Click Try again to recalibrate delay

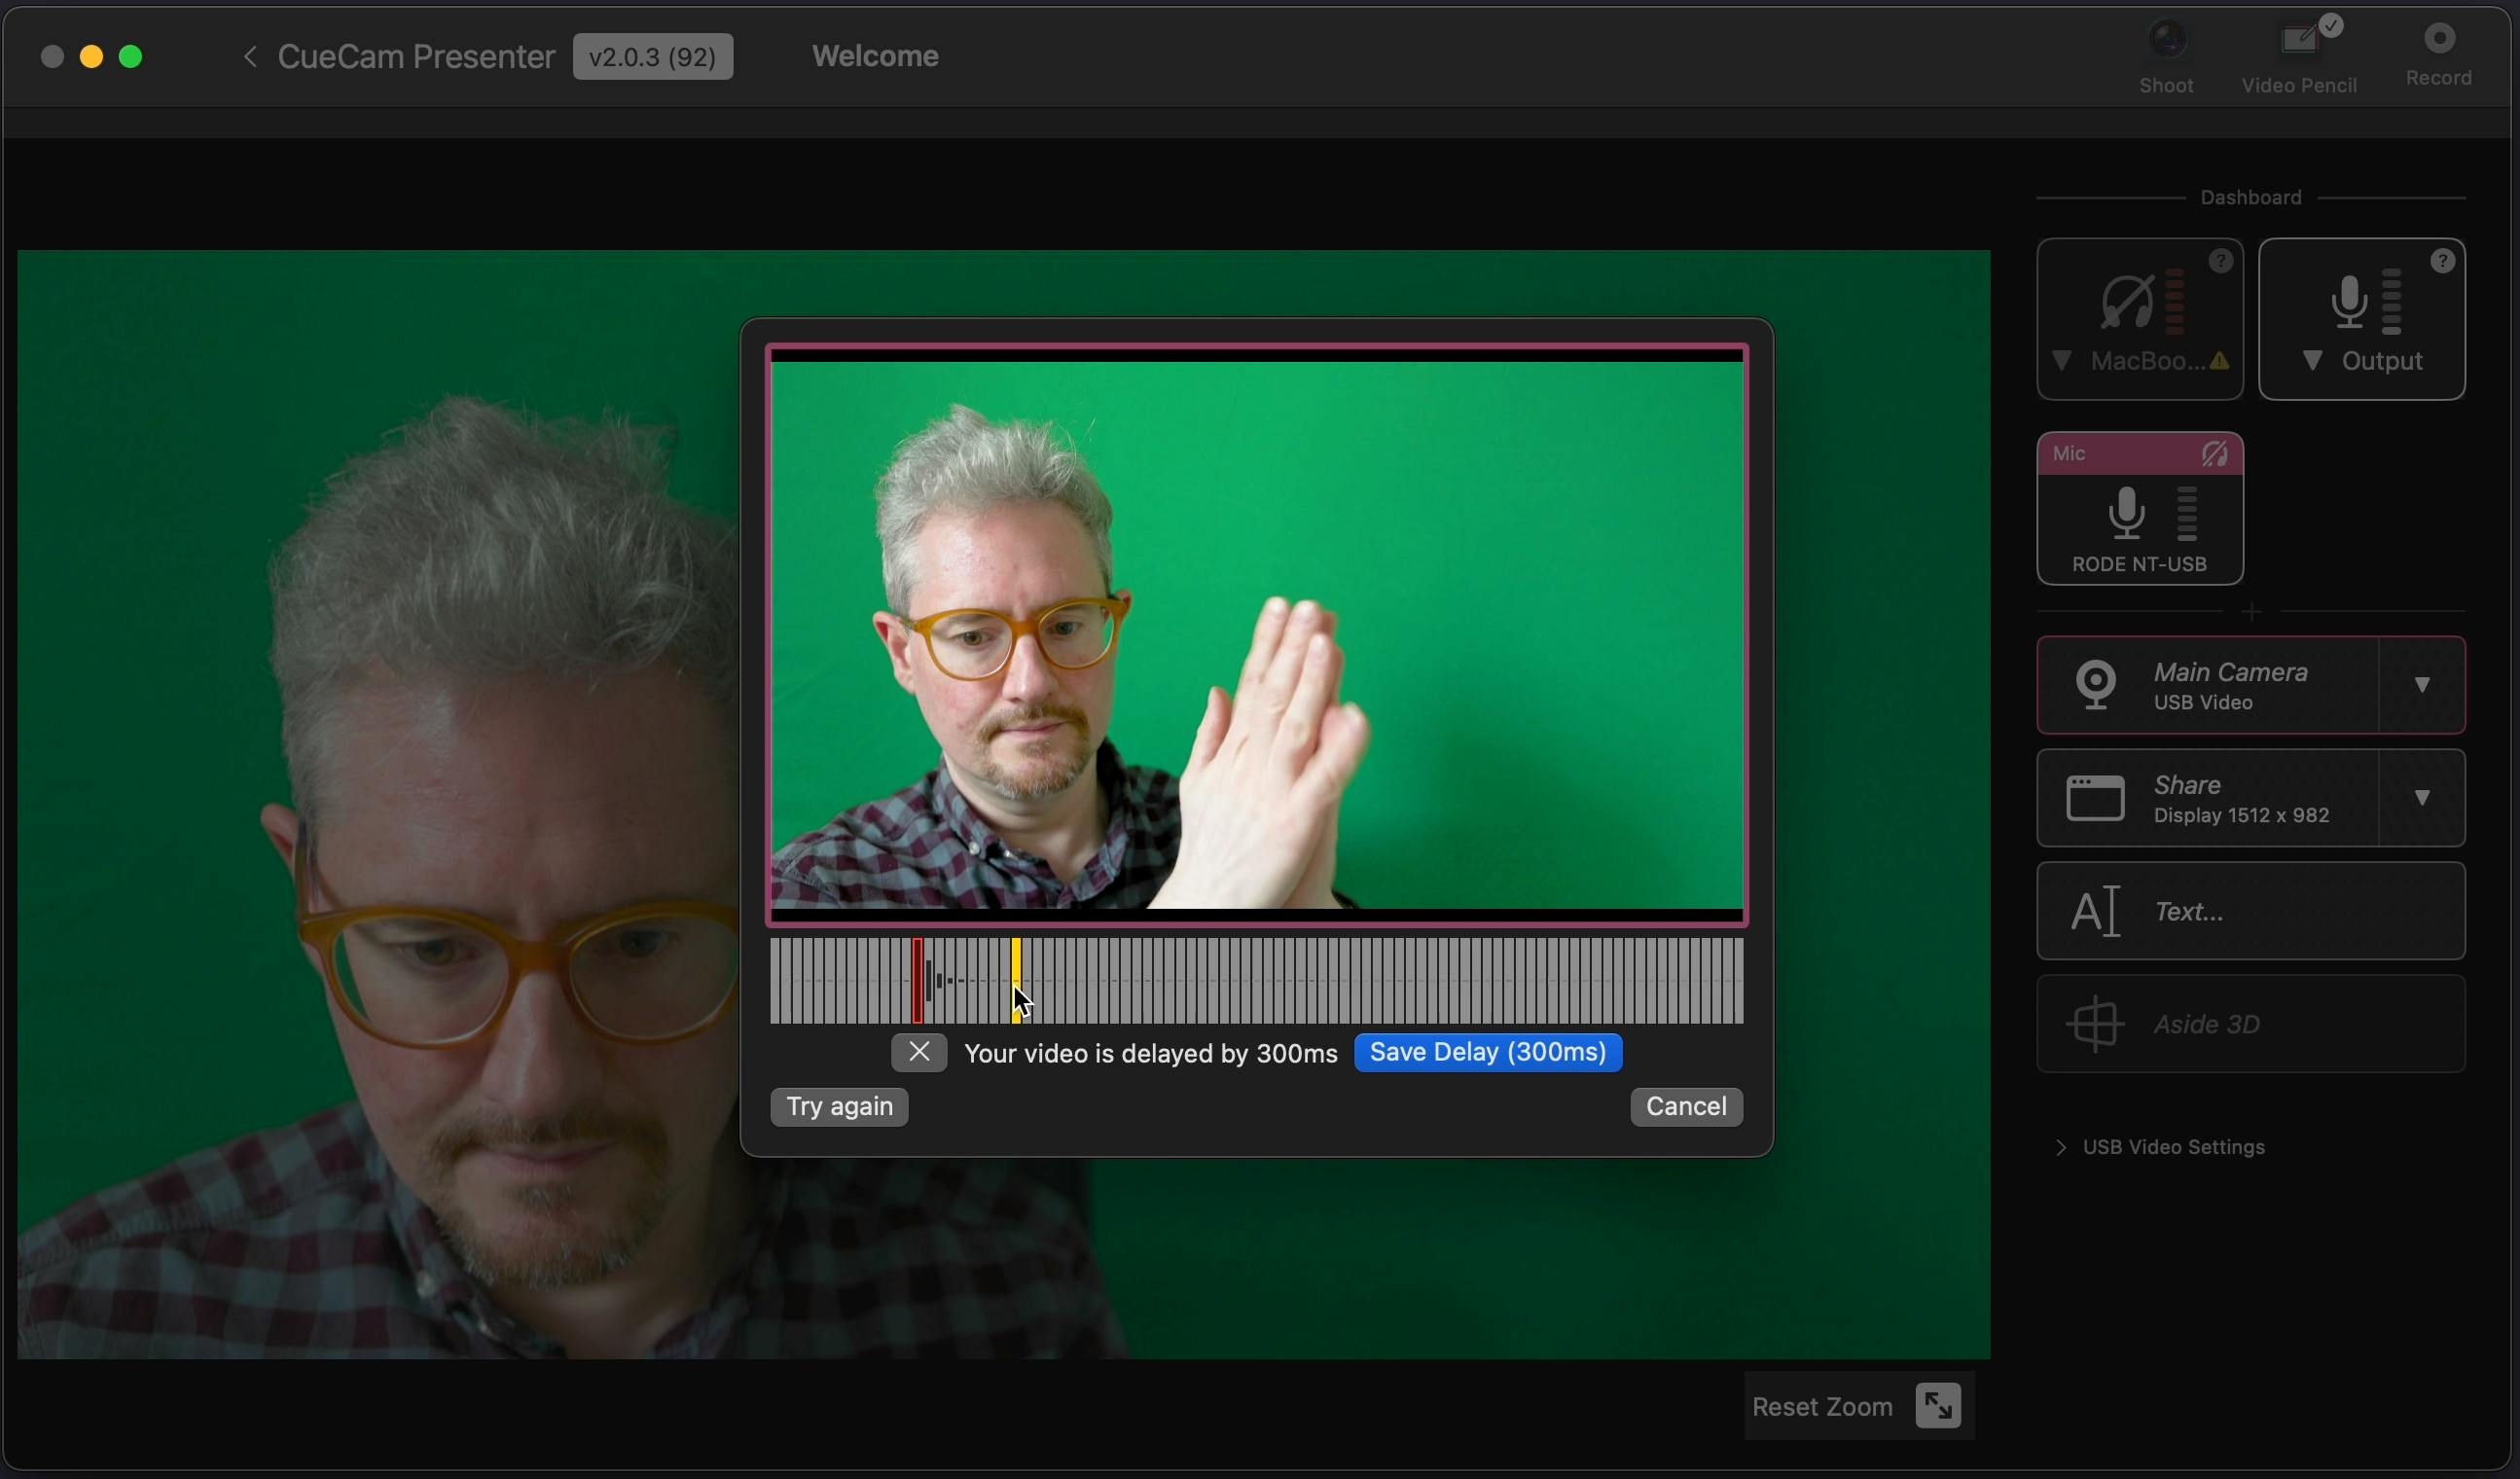tap(840, 1105)
